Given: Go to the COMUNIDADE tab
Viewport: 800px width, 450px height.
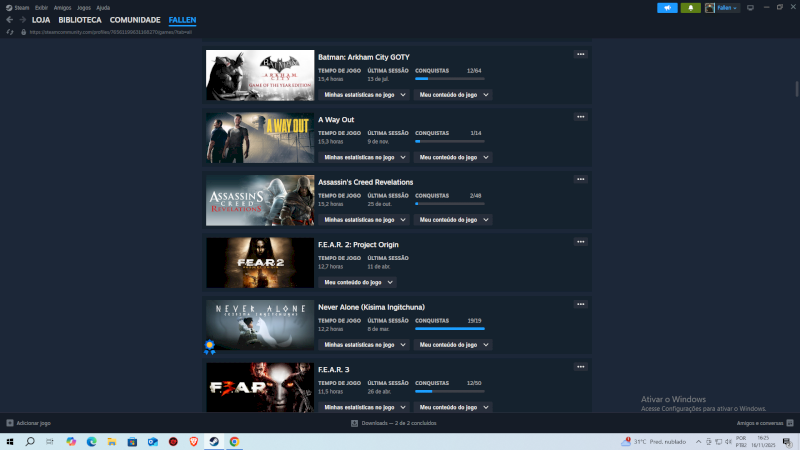Looking at the screenshot, I should [135, 20].
